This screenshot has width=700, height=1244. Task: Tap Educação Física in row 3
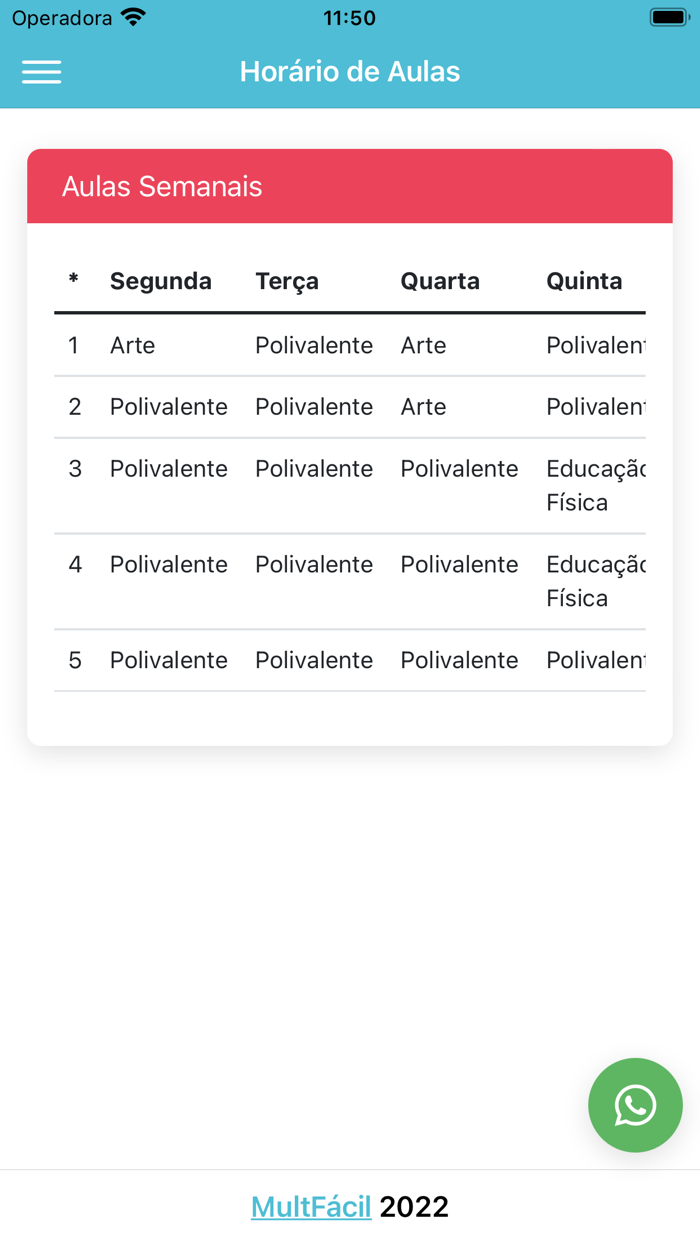[592, 485]
